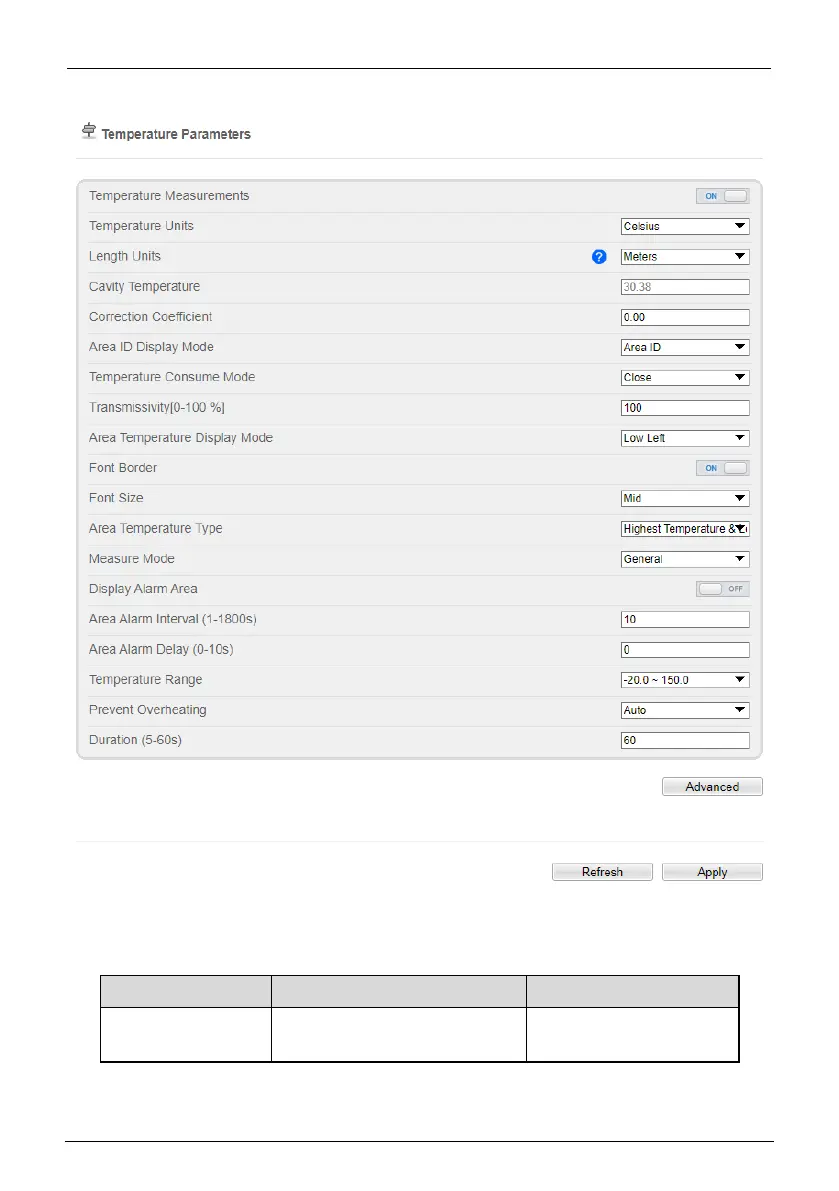Expand the Prevent Overheating dropdown
Viewport: 839px width, 1191px height.
[685, 710]
